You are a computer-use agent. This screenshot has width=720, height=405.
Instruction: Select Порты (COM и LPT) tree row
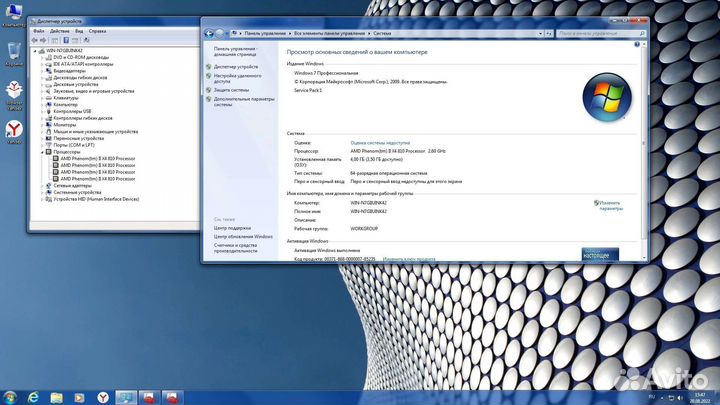click(74, 145)
